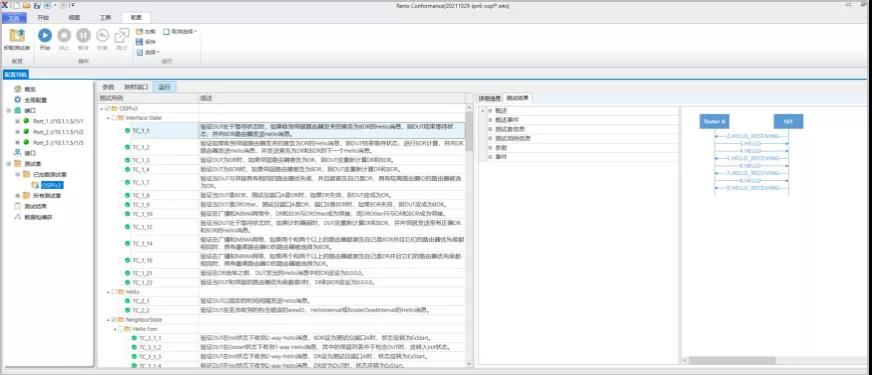
Task: Open the bottom ribbon dropdown under floppy icon
Action: pyautogui.click(x=148, y=52)
